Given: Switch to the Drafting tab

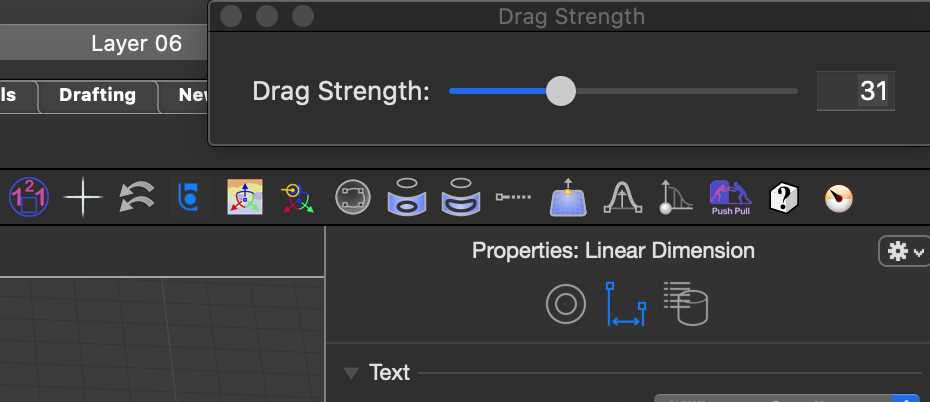Looking at the screenshot, I should 98,95.
